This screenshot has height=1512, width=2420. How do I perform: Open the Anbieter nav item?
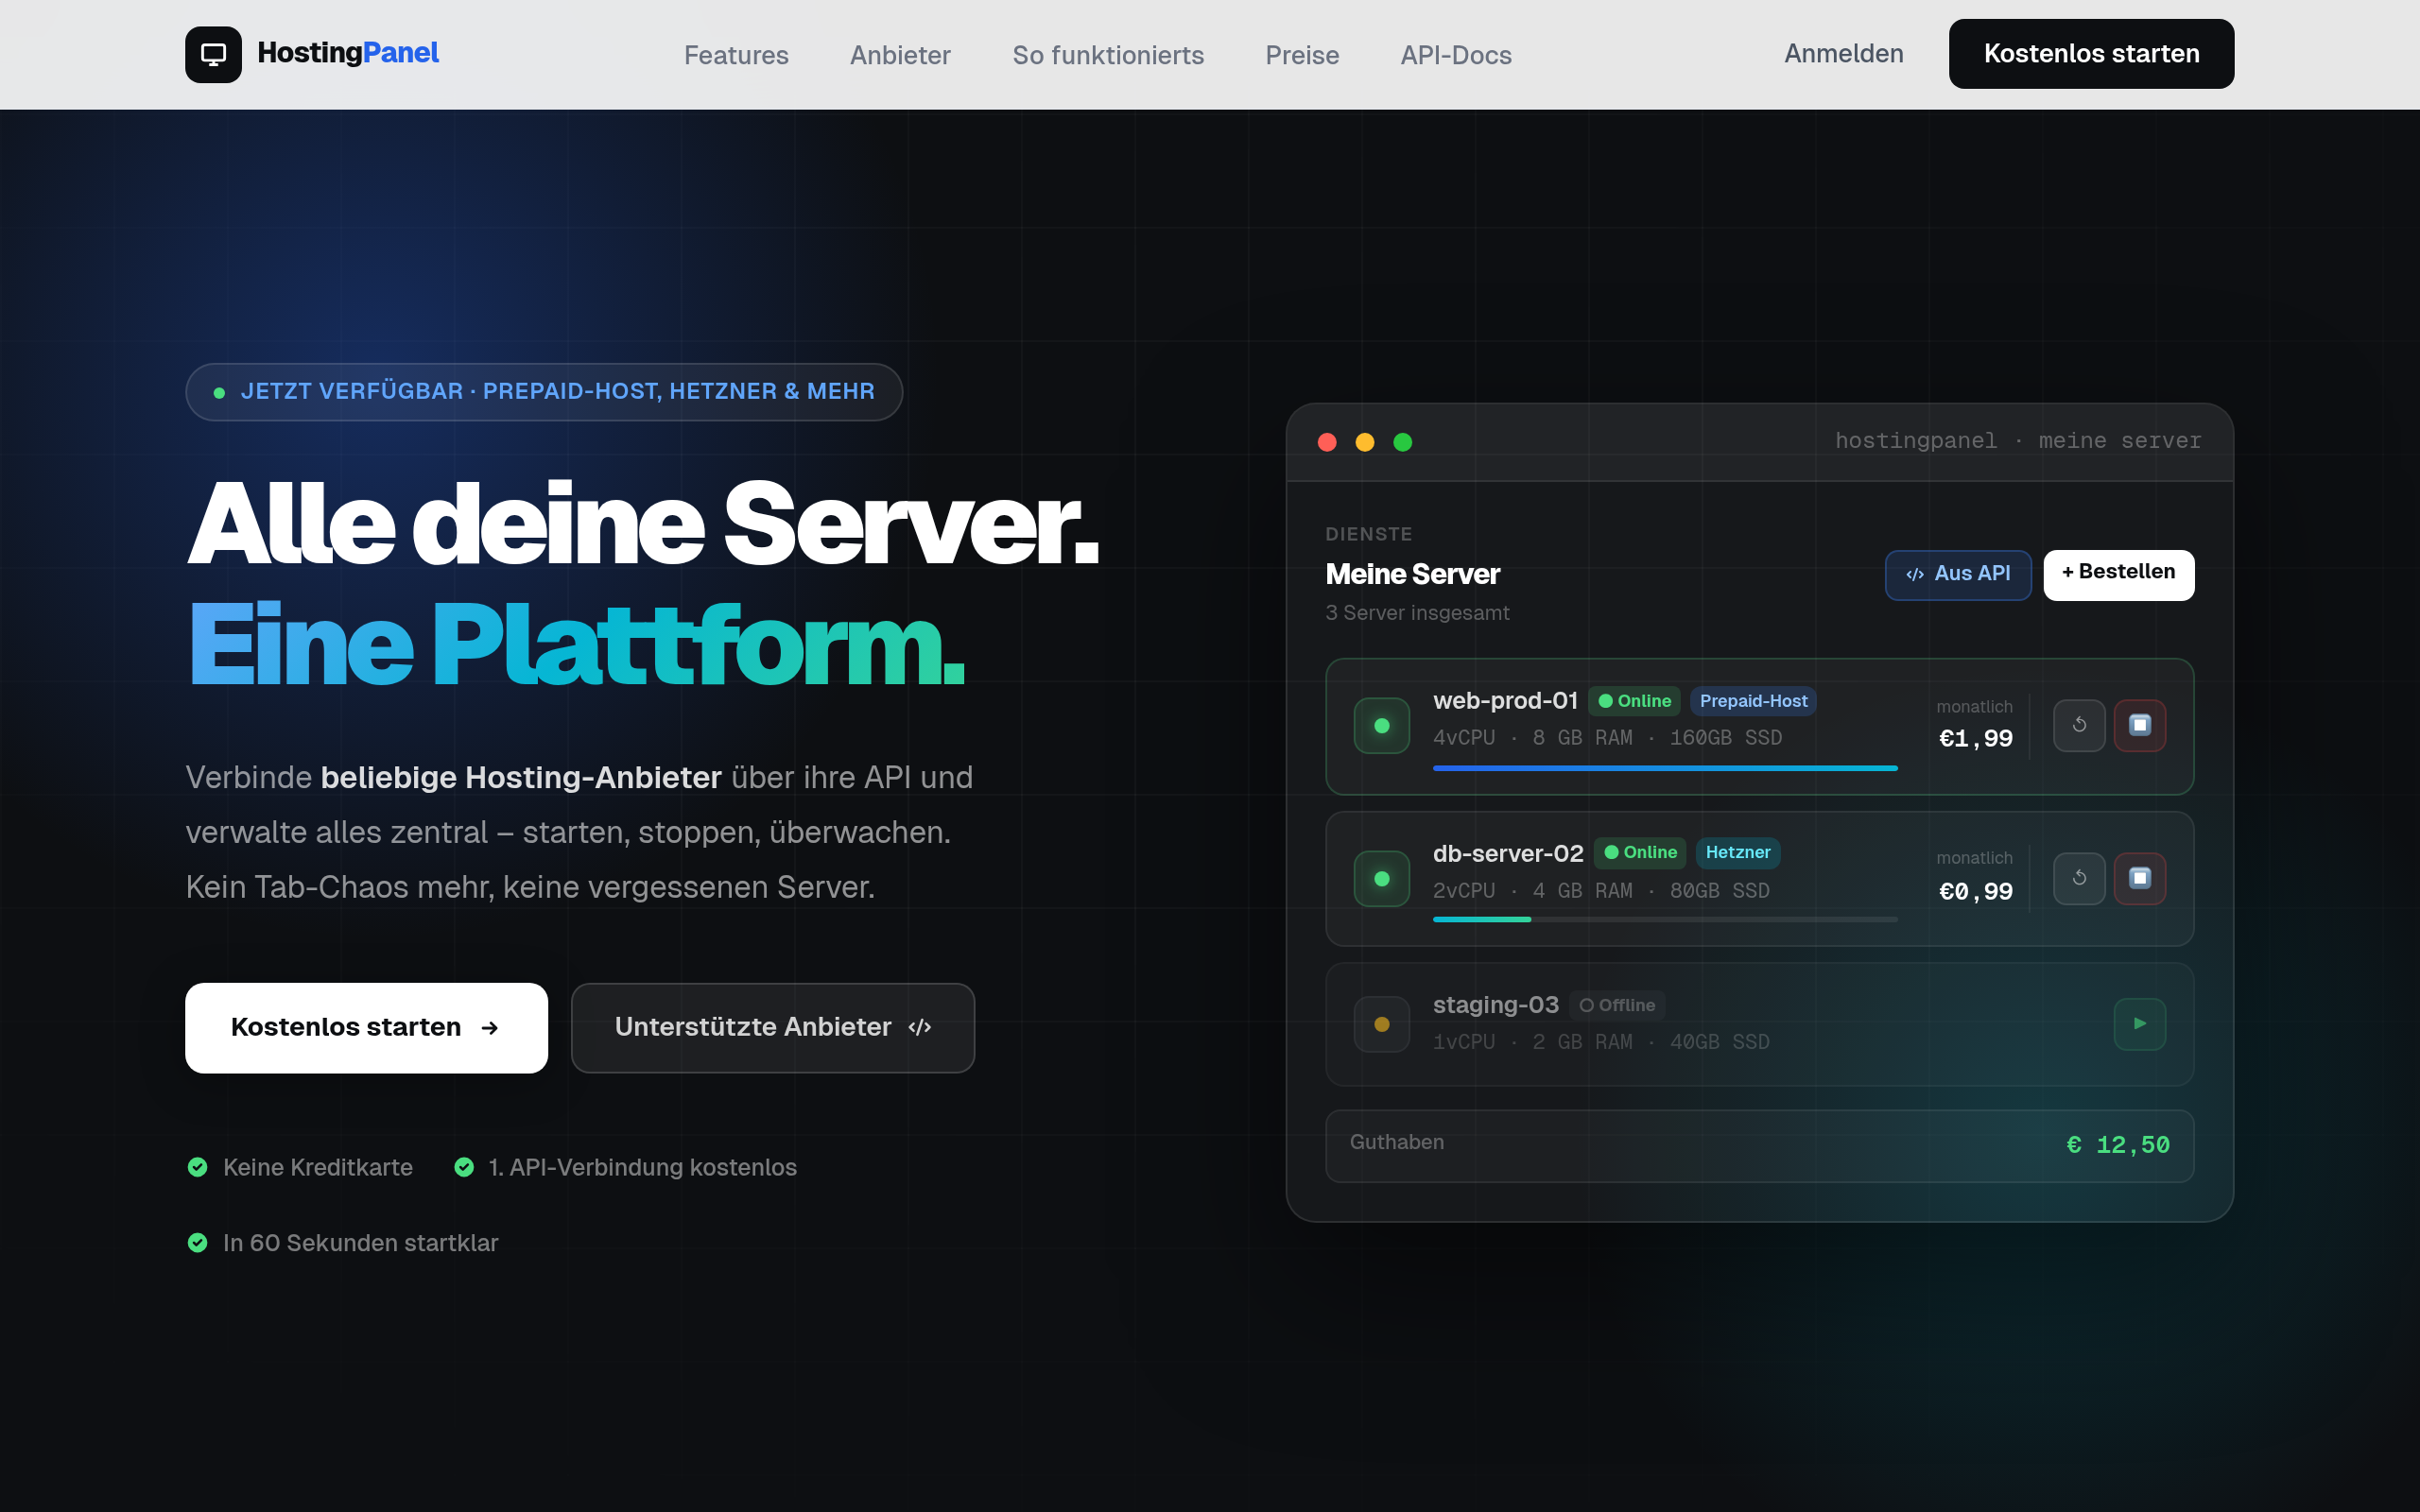tap(900, 55)
